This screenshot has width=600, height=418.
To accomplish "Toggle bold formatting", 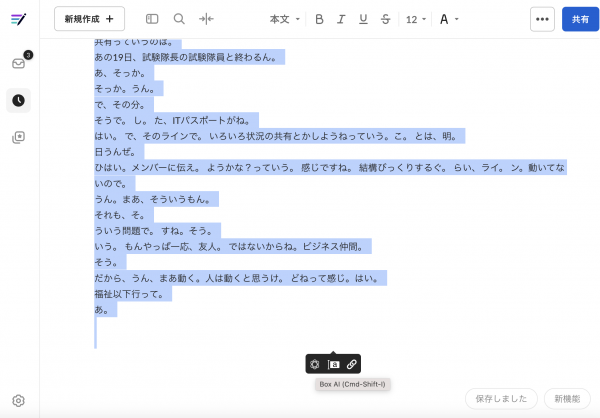I will 319,19.
